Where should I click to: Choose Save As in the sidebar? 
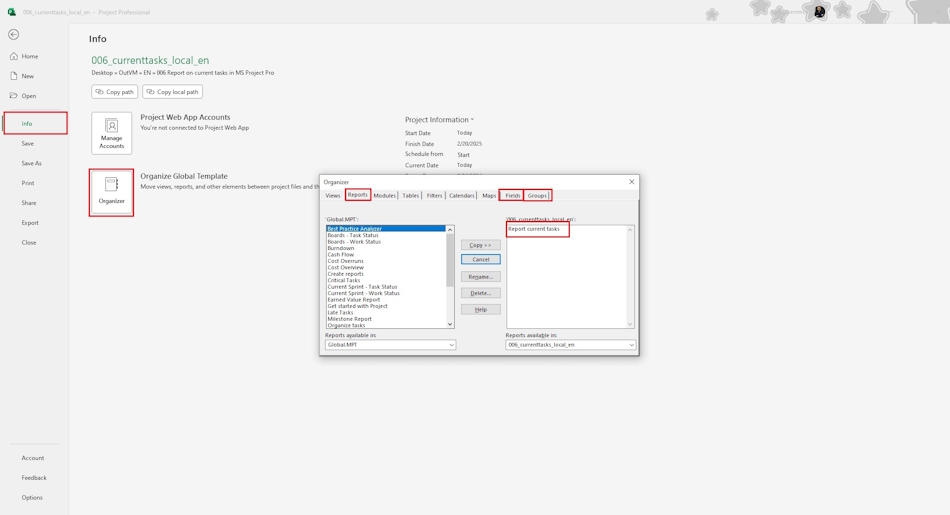tap(32, 164)
